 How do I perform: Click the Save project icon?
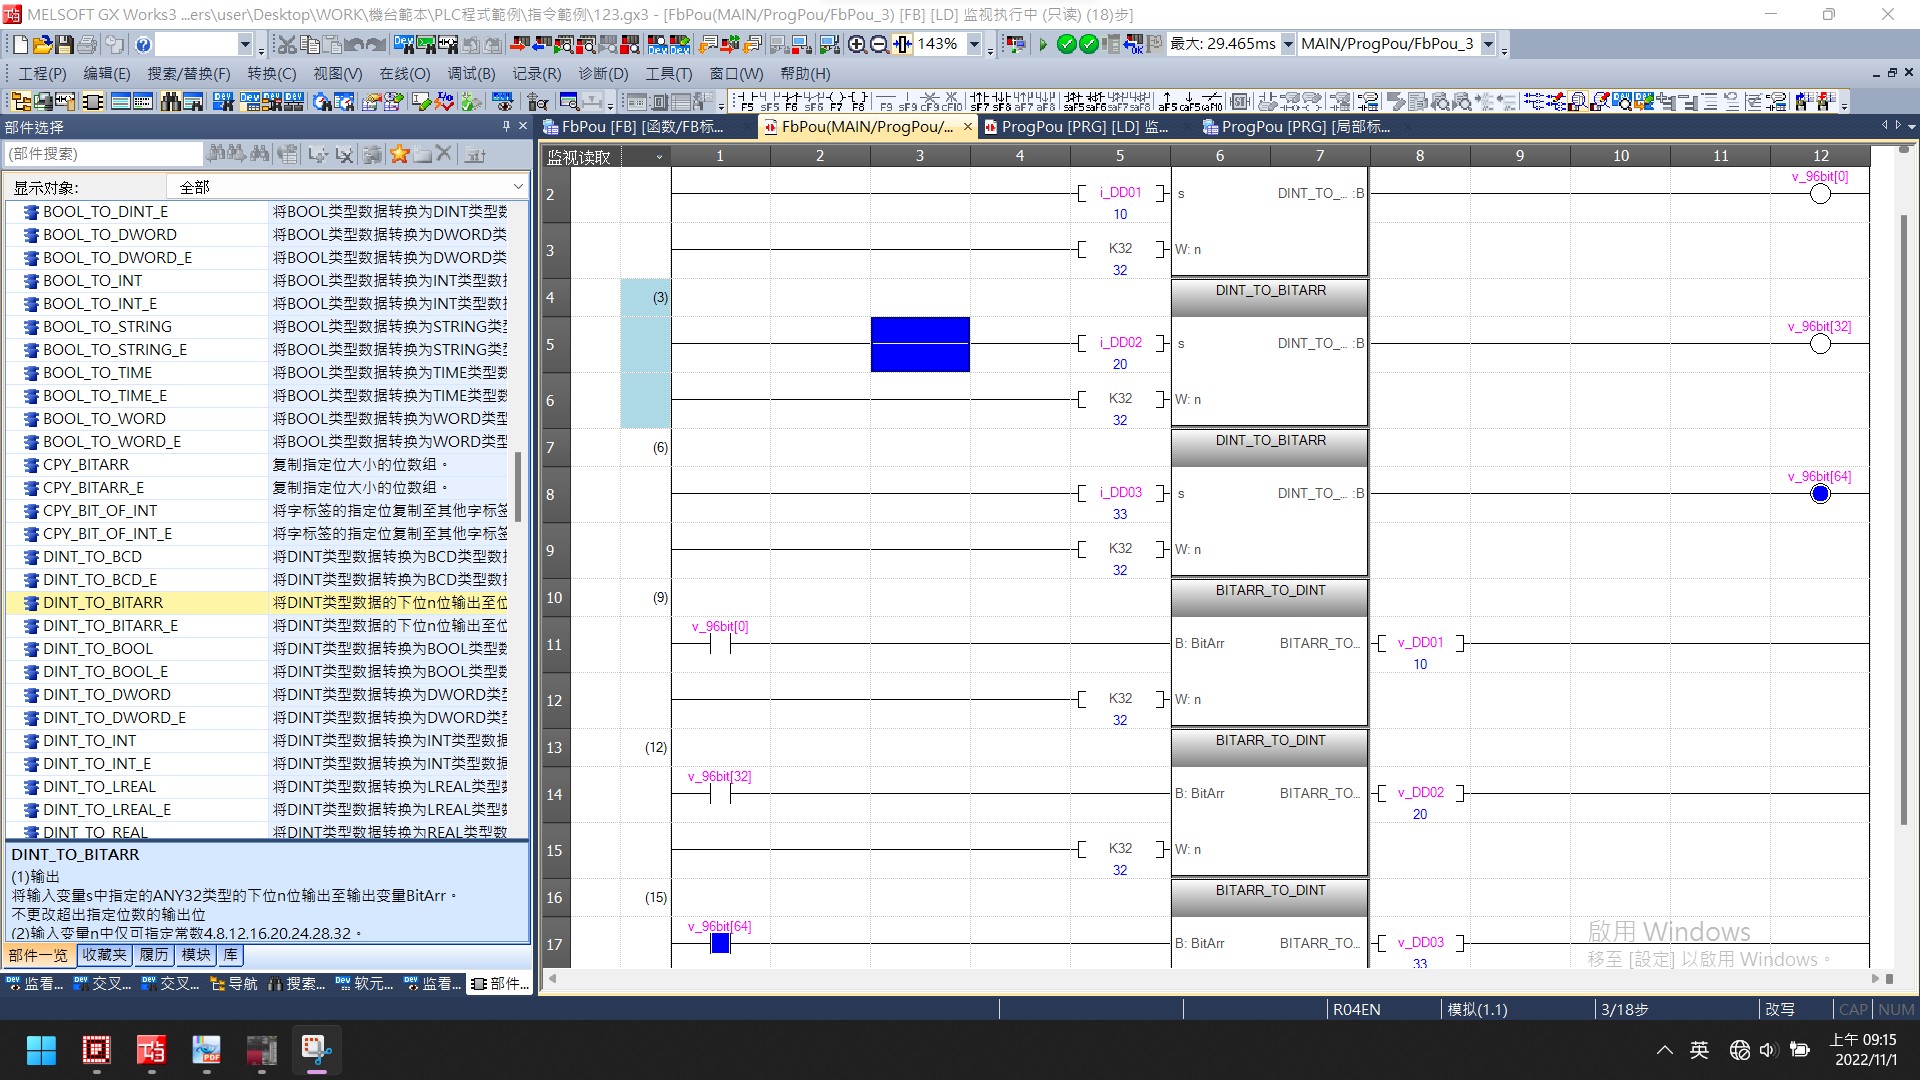pos(64,44)
